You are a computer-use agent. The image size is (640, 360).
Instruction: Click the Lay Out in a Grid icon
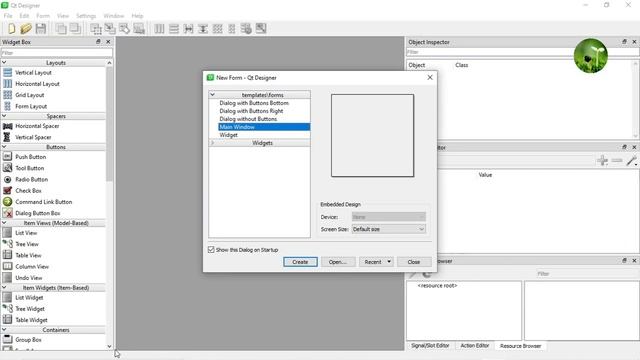[x=218, y=29]
